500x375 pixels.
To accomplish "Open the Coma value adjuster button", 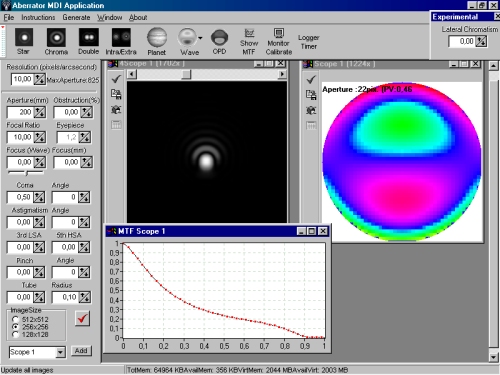I will tap(39, 197).
